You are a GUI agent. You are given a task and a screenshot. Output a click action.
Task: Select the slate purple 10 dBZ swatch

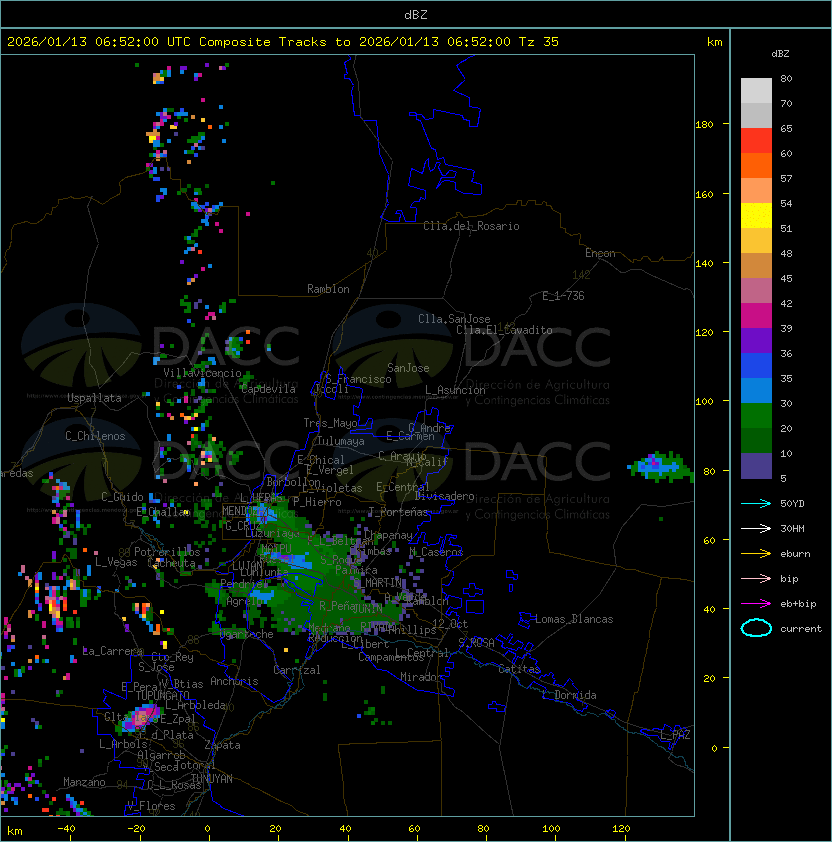[756, 466]
